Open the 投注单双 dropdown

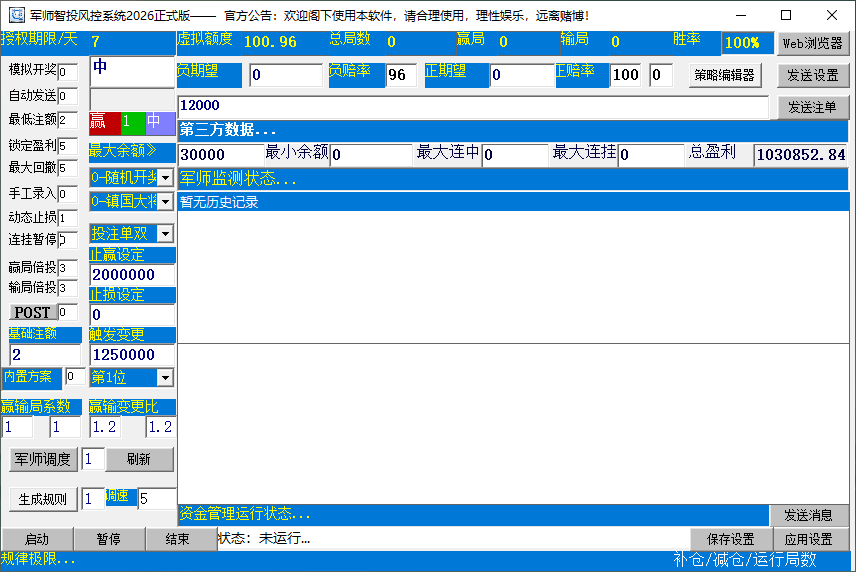(x=165, y=234)
